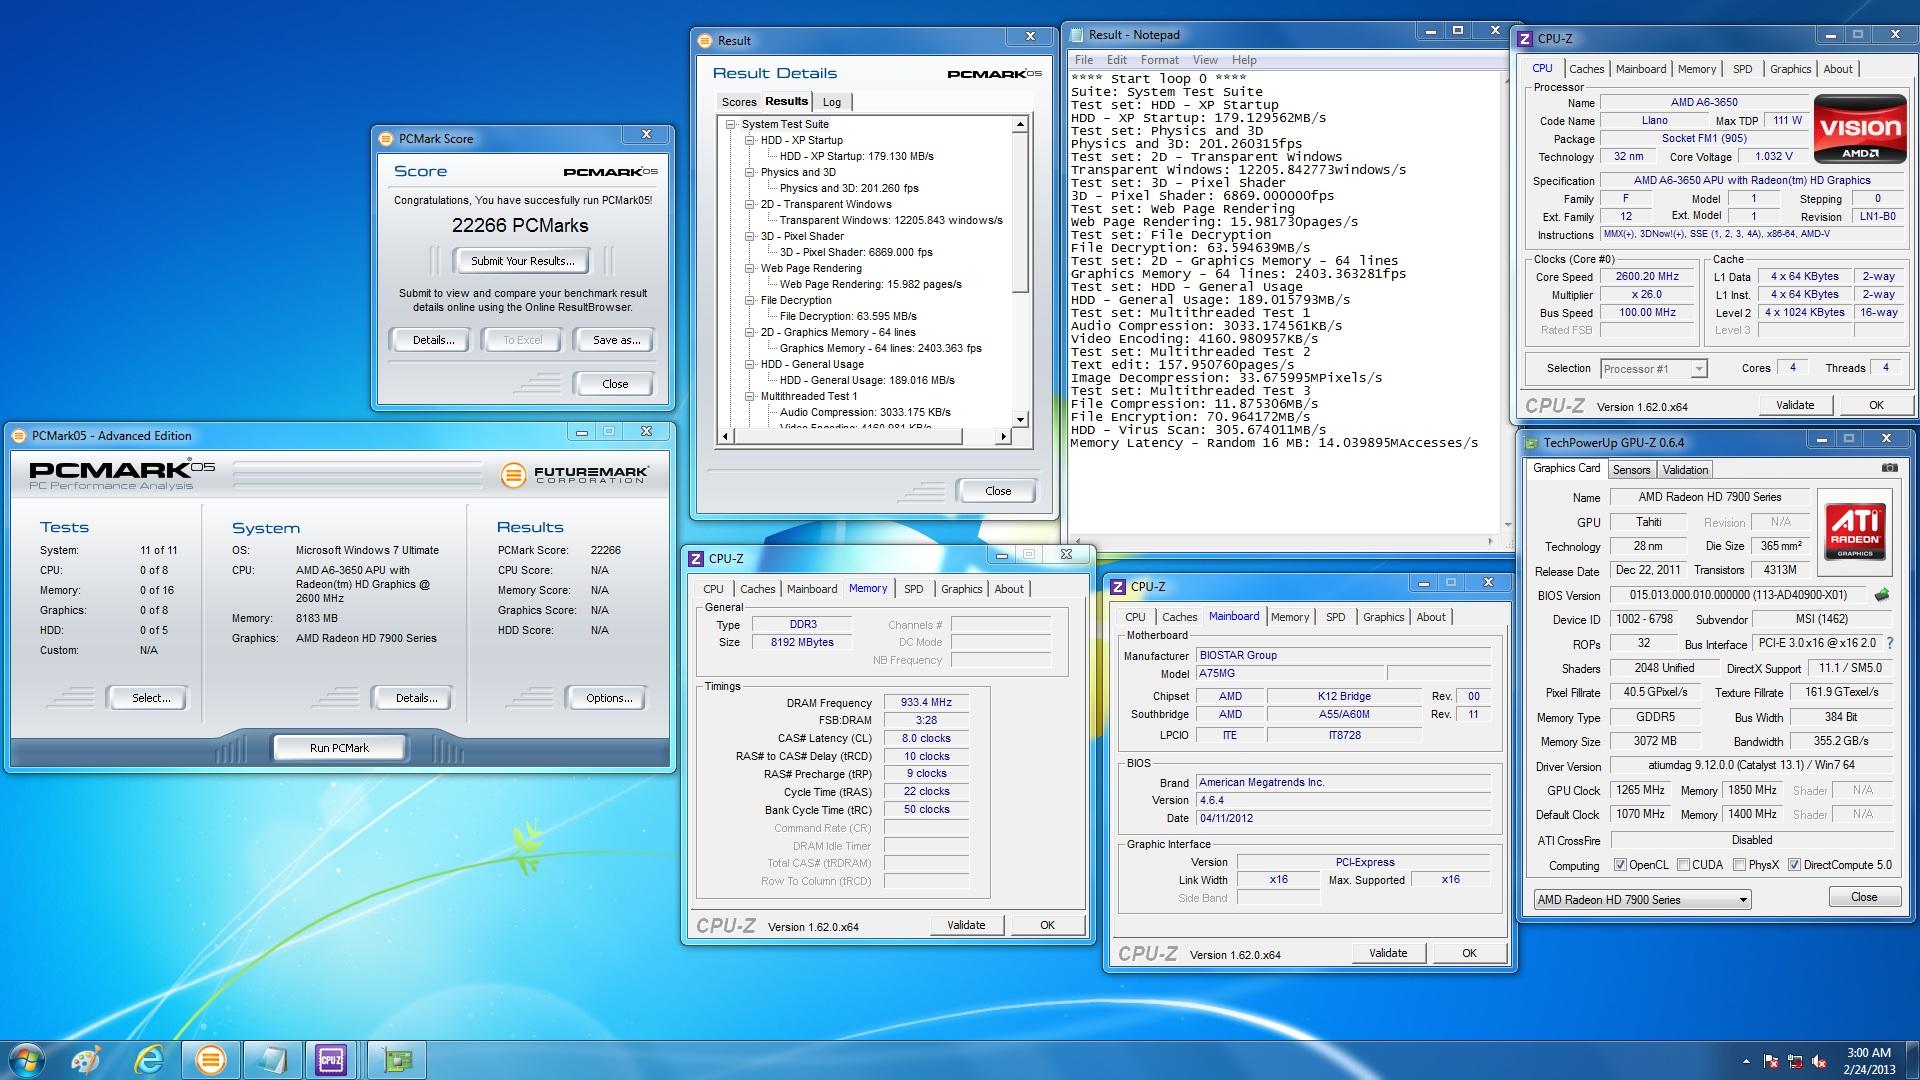This screenshot has width=1920, height=1080.
Task: Click Save as button in PCMark Score
Action: [616, 340]
